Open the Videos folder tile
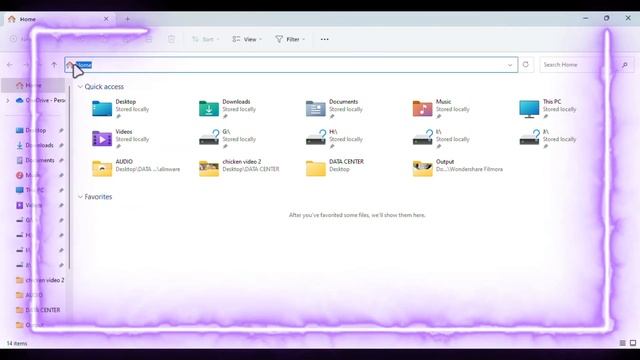Image resolution: width=640 pixels, height=360 pixels. tap(120, 138)
